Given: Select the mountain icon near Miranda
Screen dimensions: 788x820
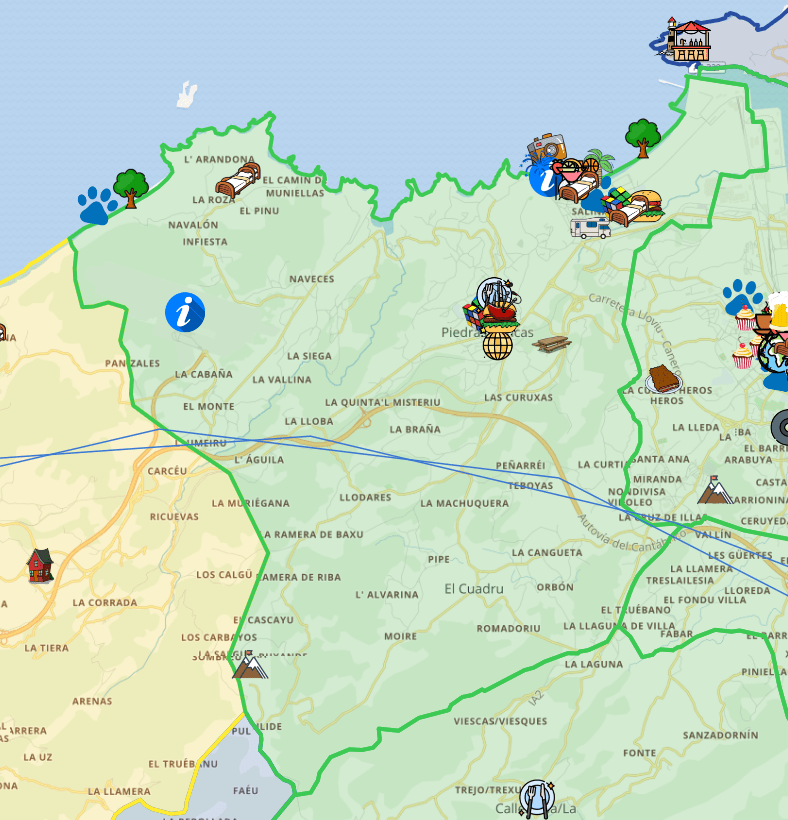Looking at the screenshot, I should coord(715,490).
